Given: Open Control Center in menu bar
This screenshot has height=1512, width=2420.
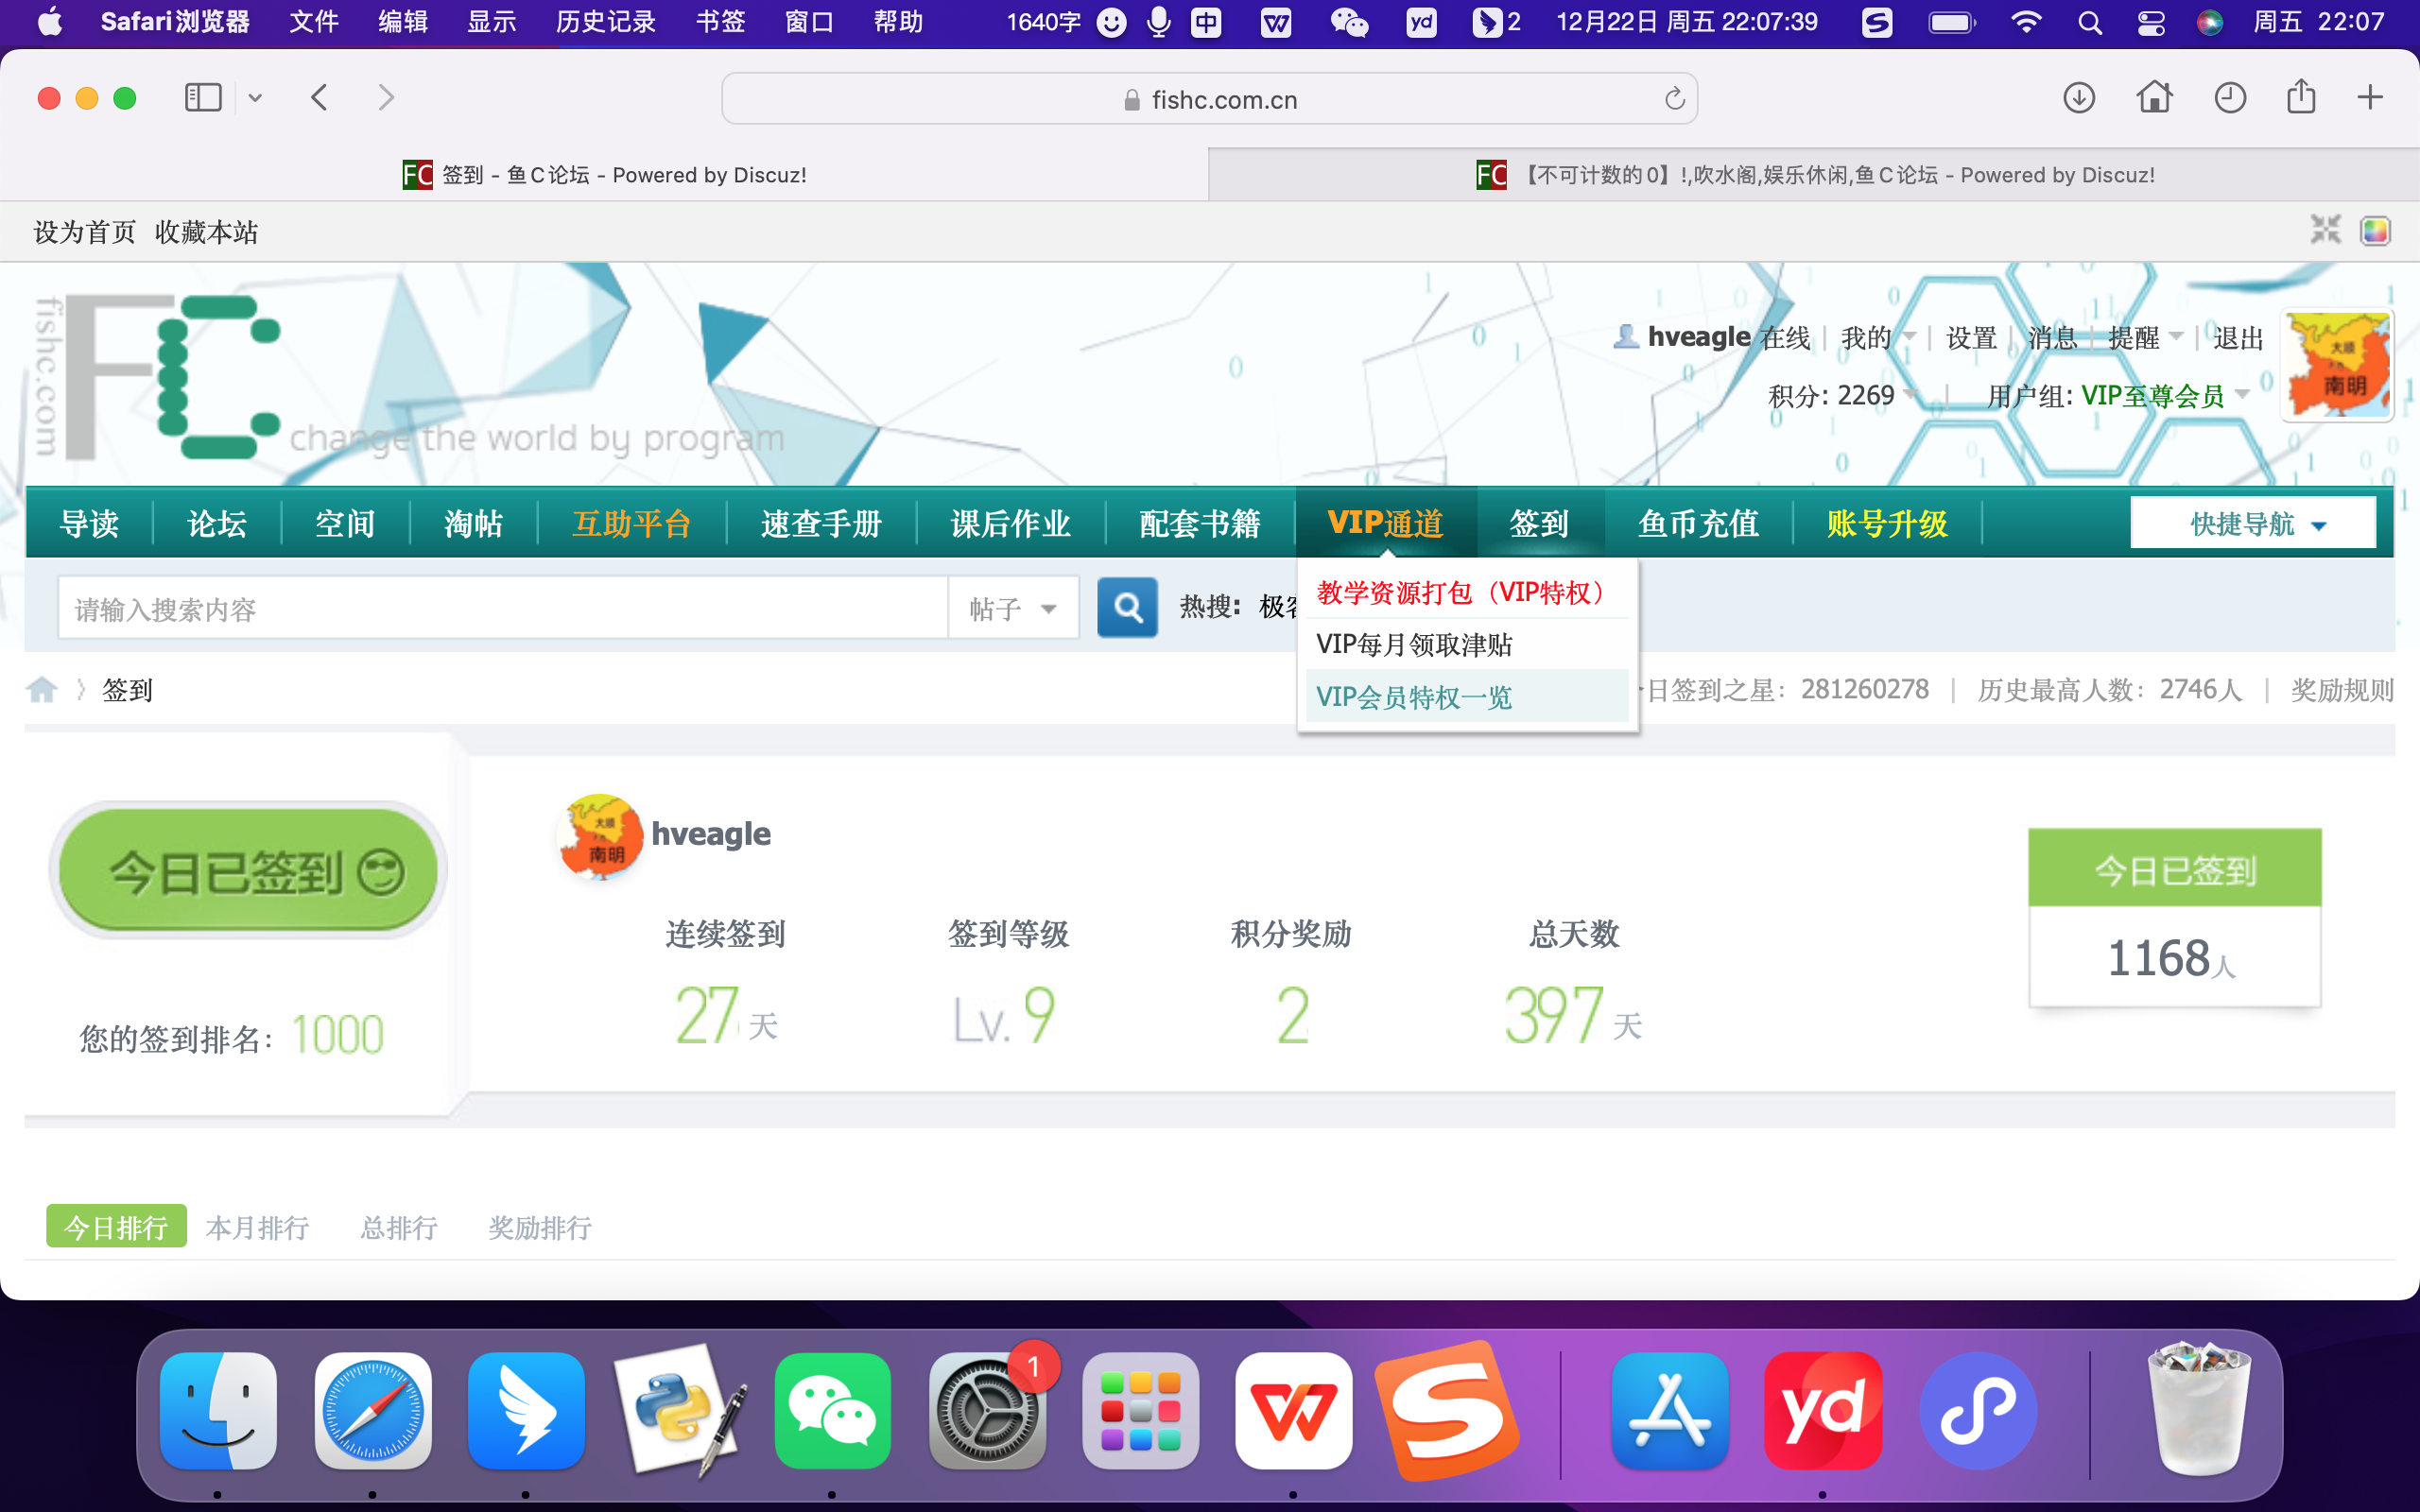Looking at the screenshot, I should (2150, 22).
